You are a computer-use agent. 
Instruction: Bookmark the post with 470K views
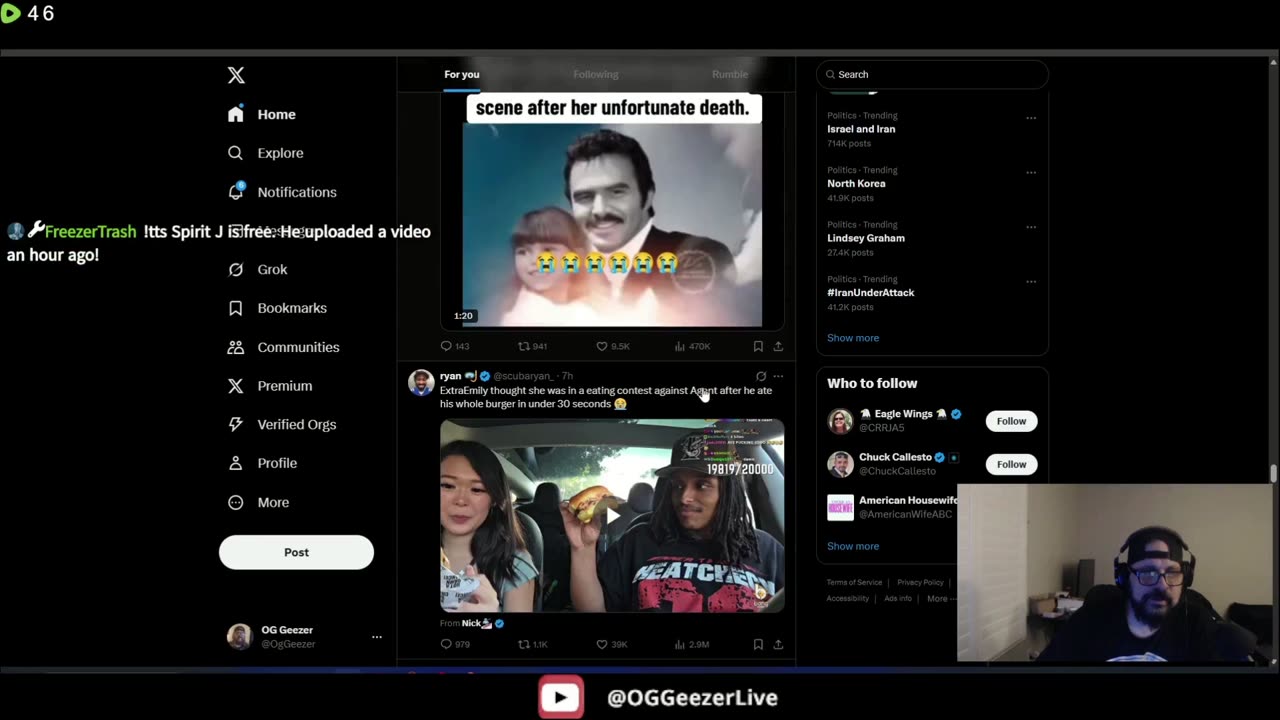point(758,346)
